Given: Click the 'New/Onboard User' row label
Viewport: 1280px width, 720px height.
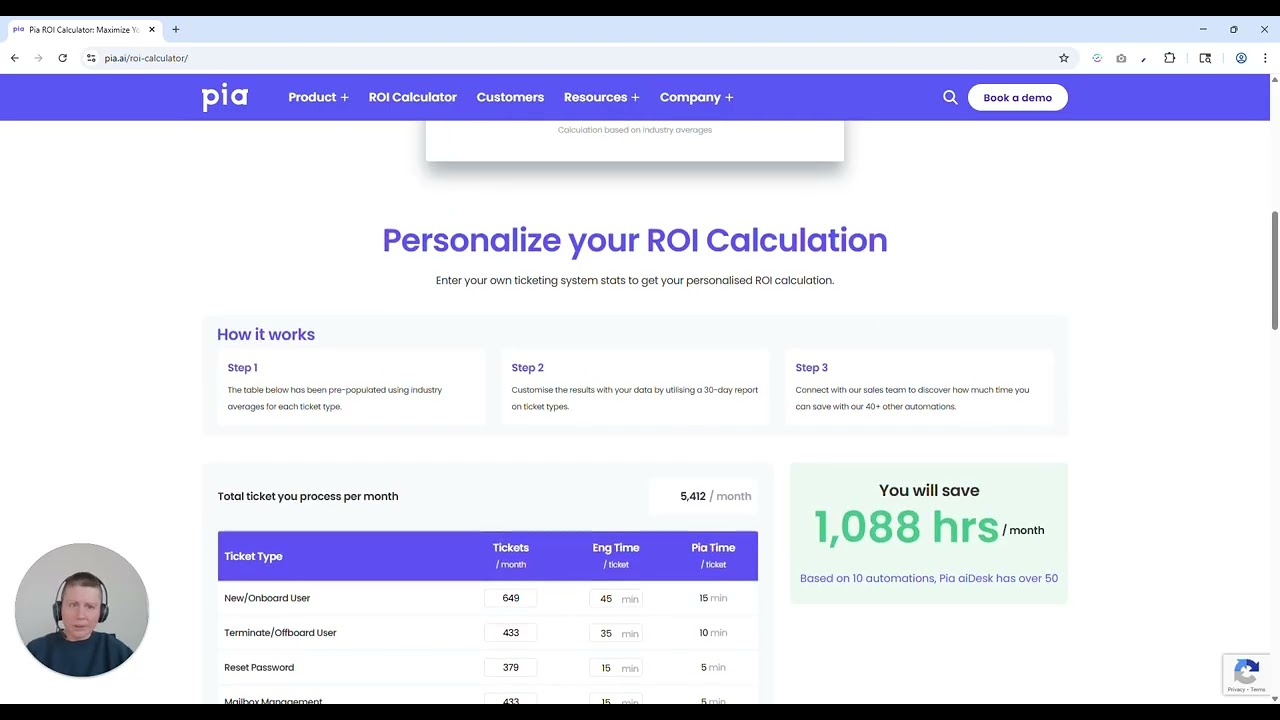Looking at the screenshot, I should pyautogui.click(x=267, y=598).
